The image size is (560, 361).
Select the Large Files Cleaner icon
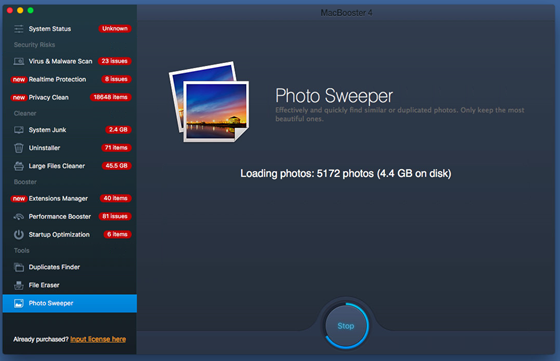pos(19,166)
